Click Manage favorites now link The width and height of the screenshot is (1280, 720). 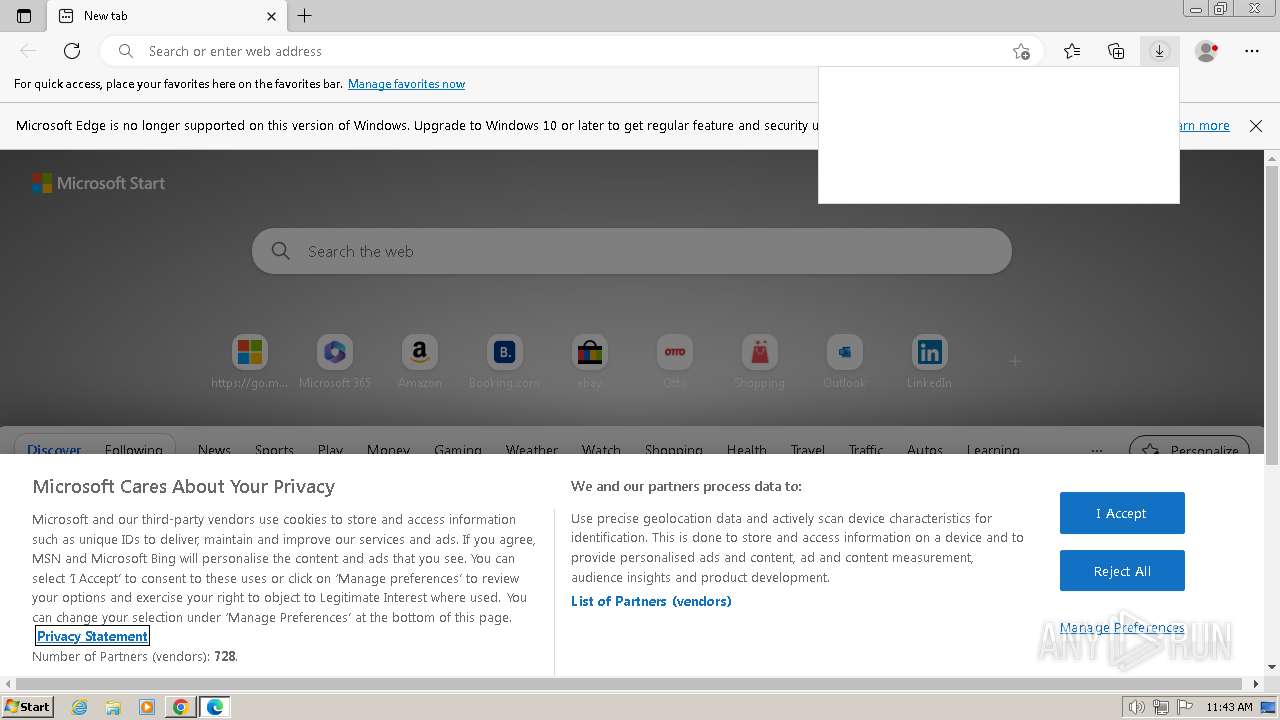pyautogui.click(x=406, y=84)
